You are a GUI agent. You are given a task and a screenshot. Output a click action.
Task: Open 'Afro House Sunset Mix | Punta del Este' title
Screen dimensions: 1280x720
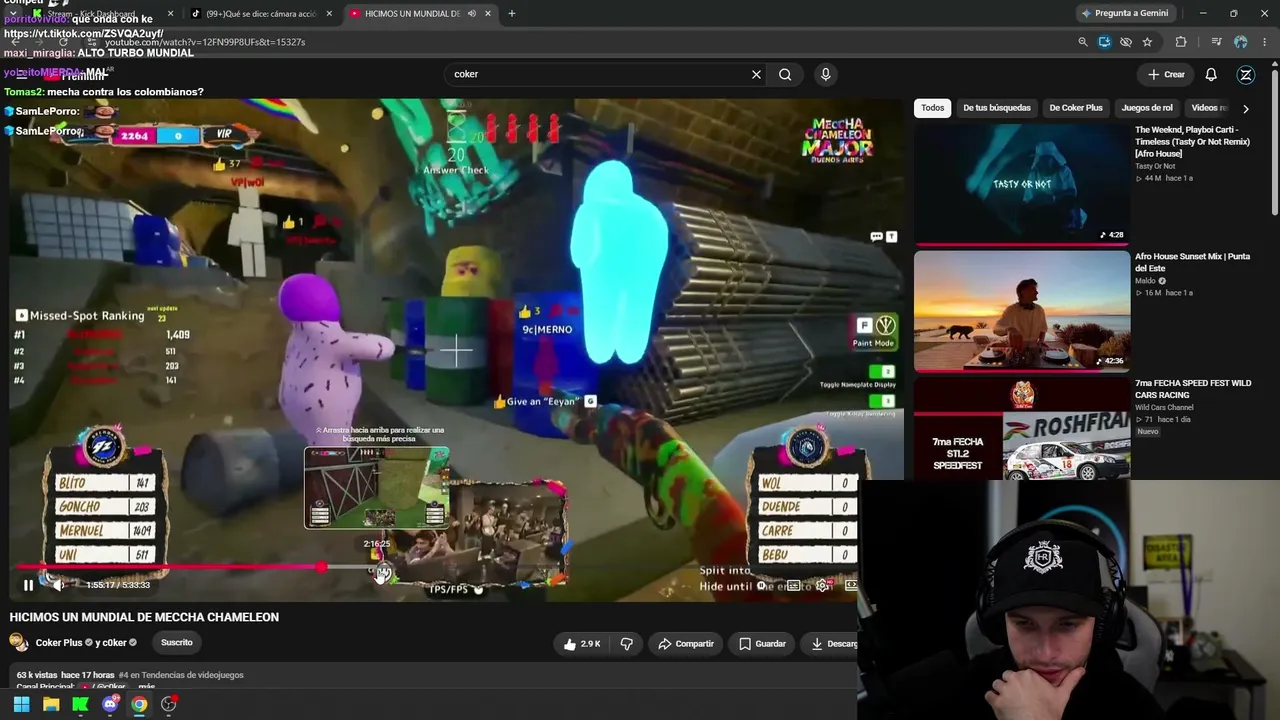click(1192, 262)
